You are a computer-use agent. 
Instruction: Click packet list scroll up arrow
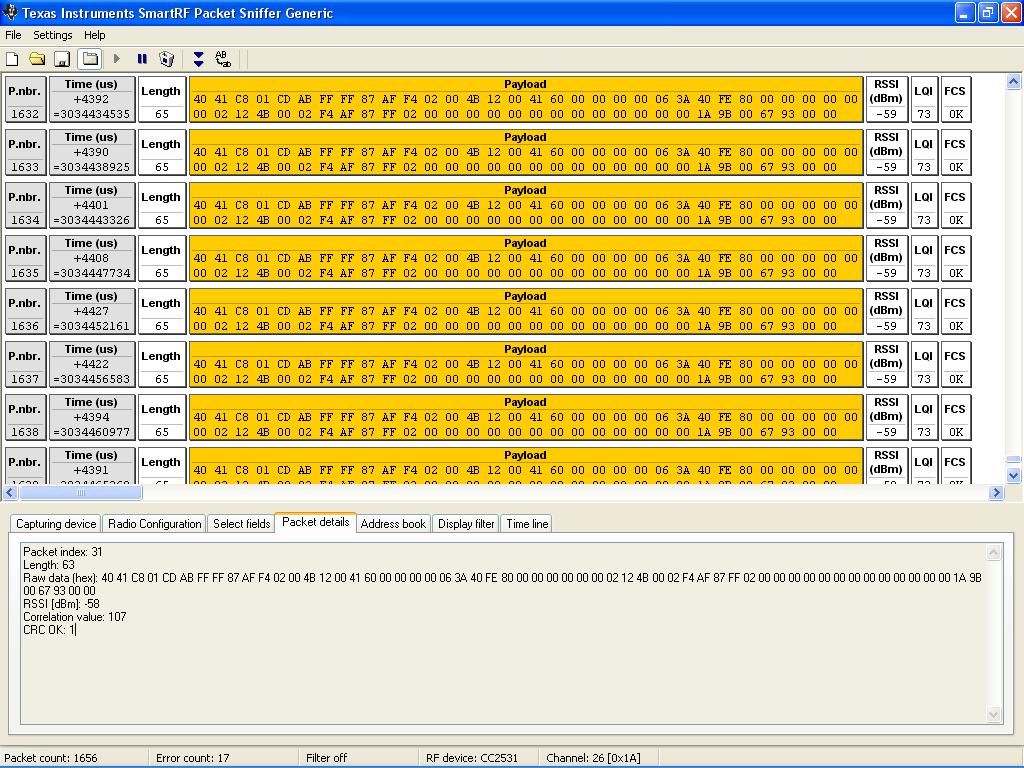click(1014, 82)
